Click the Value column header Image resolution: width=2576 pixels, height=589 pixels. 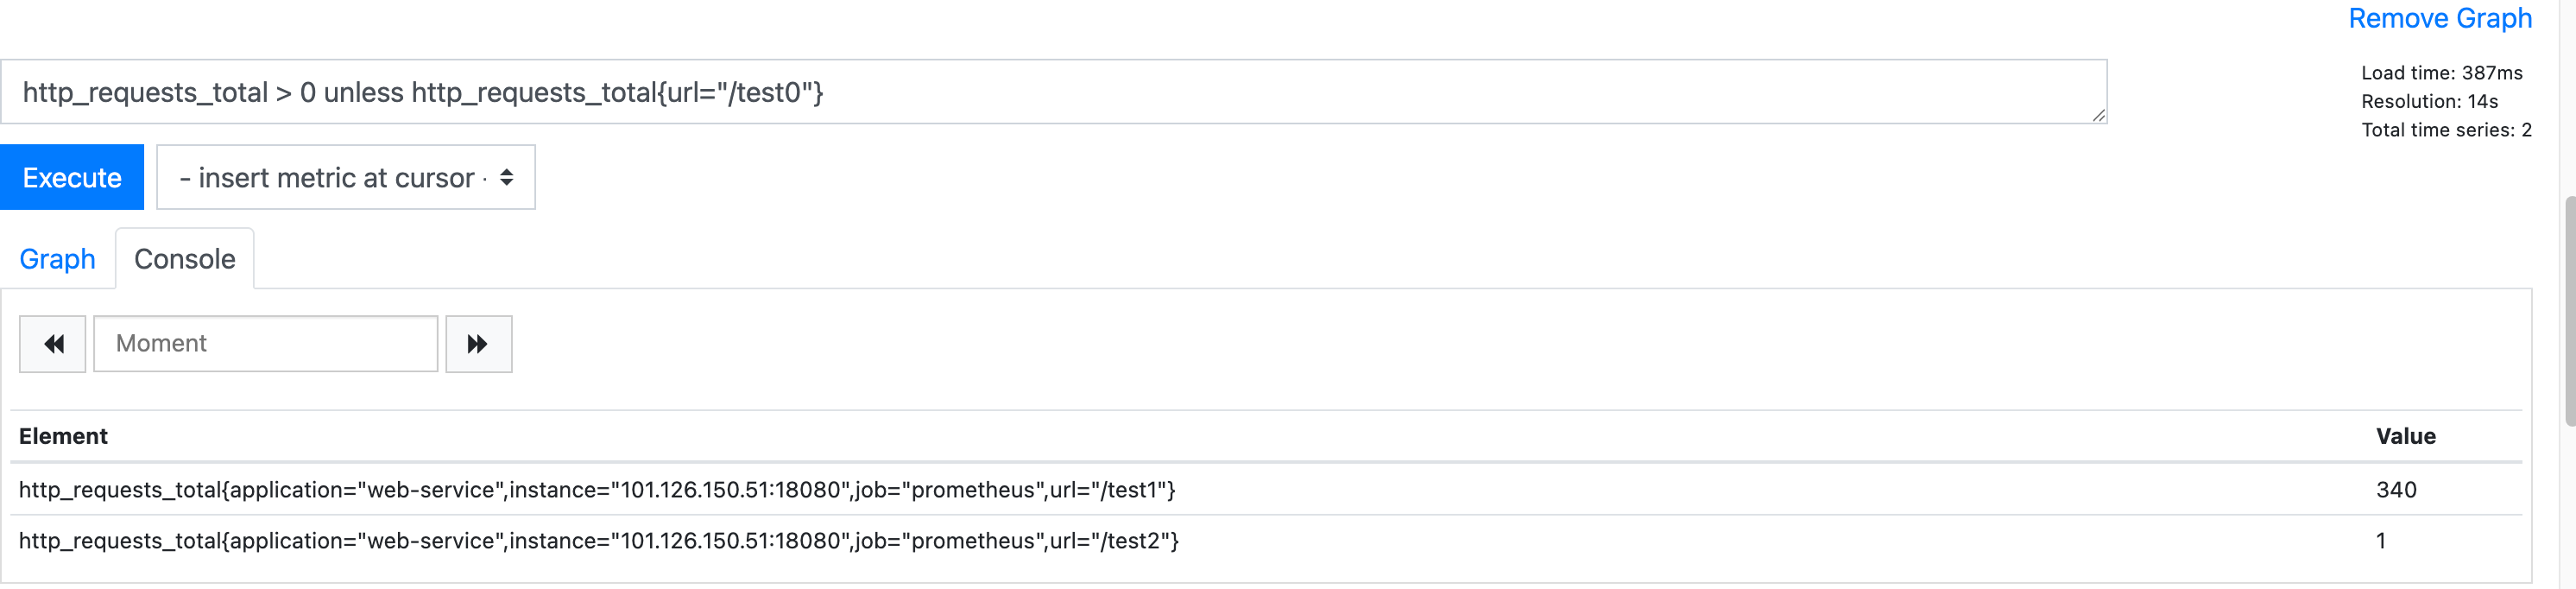tap(2405, 437)
